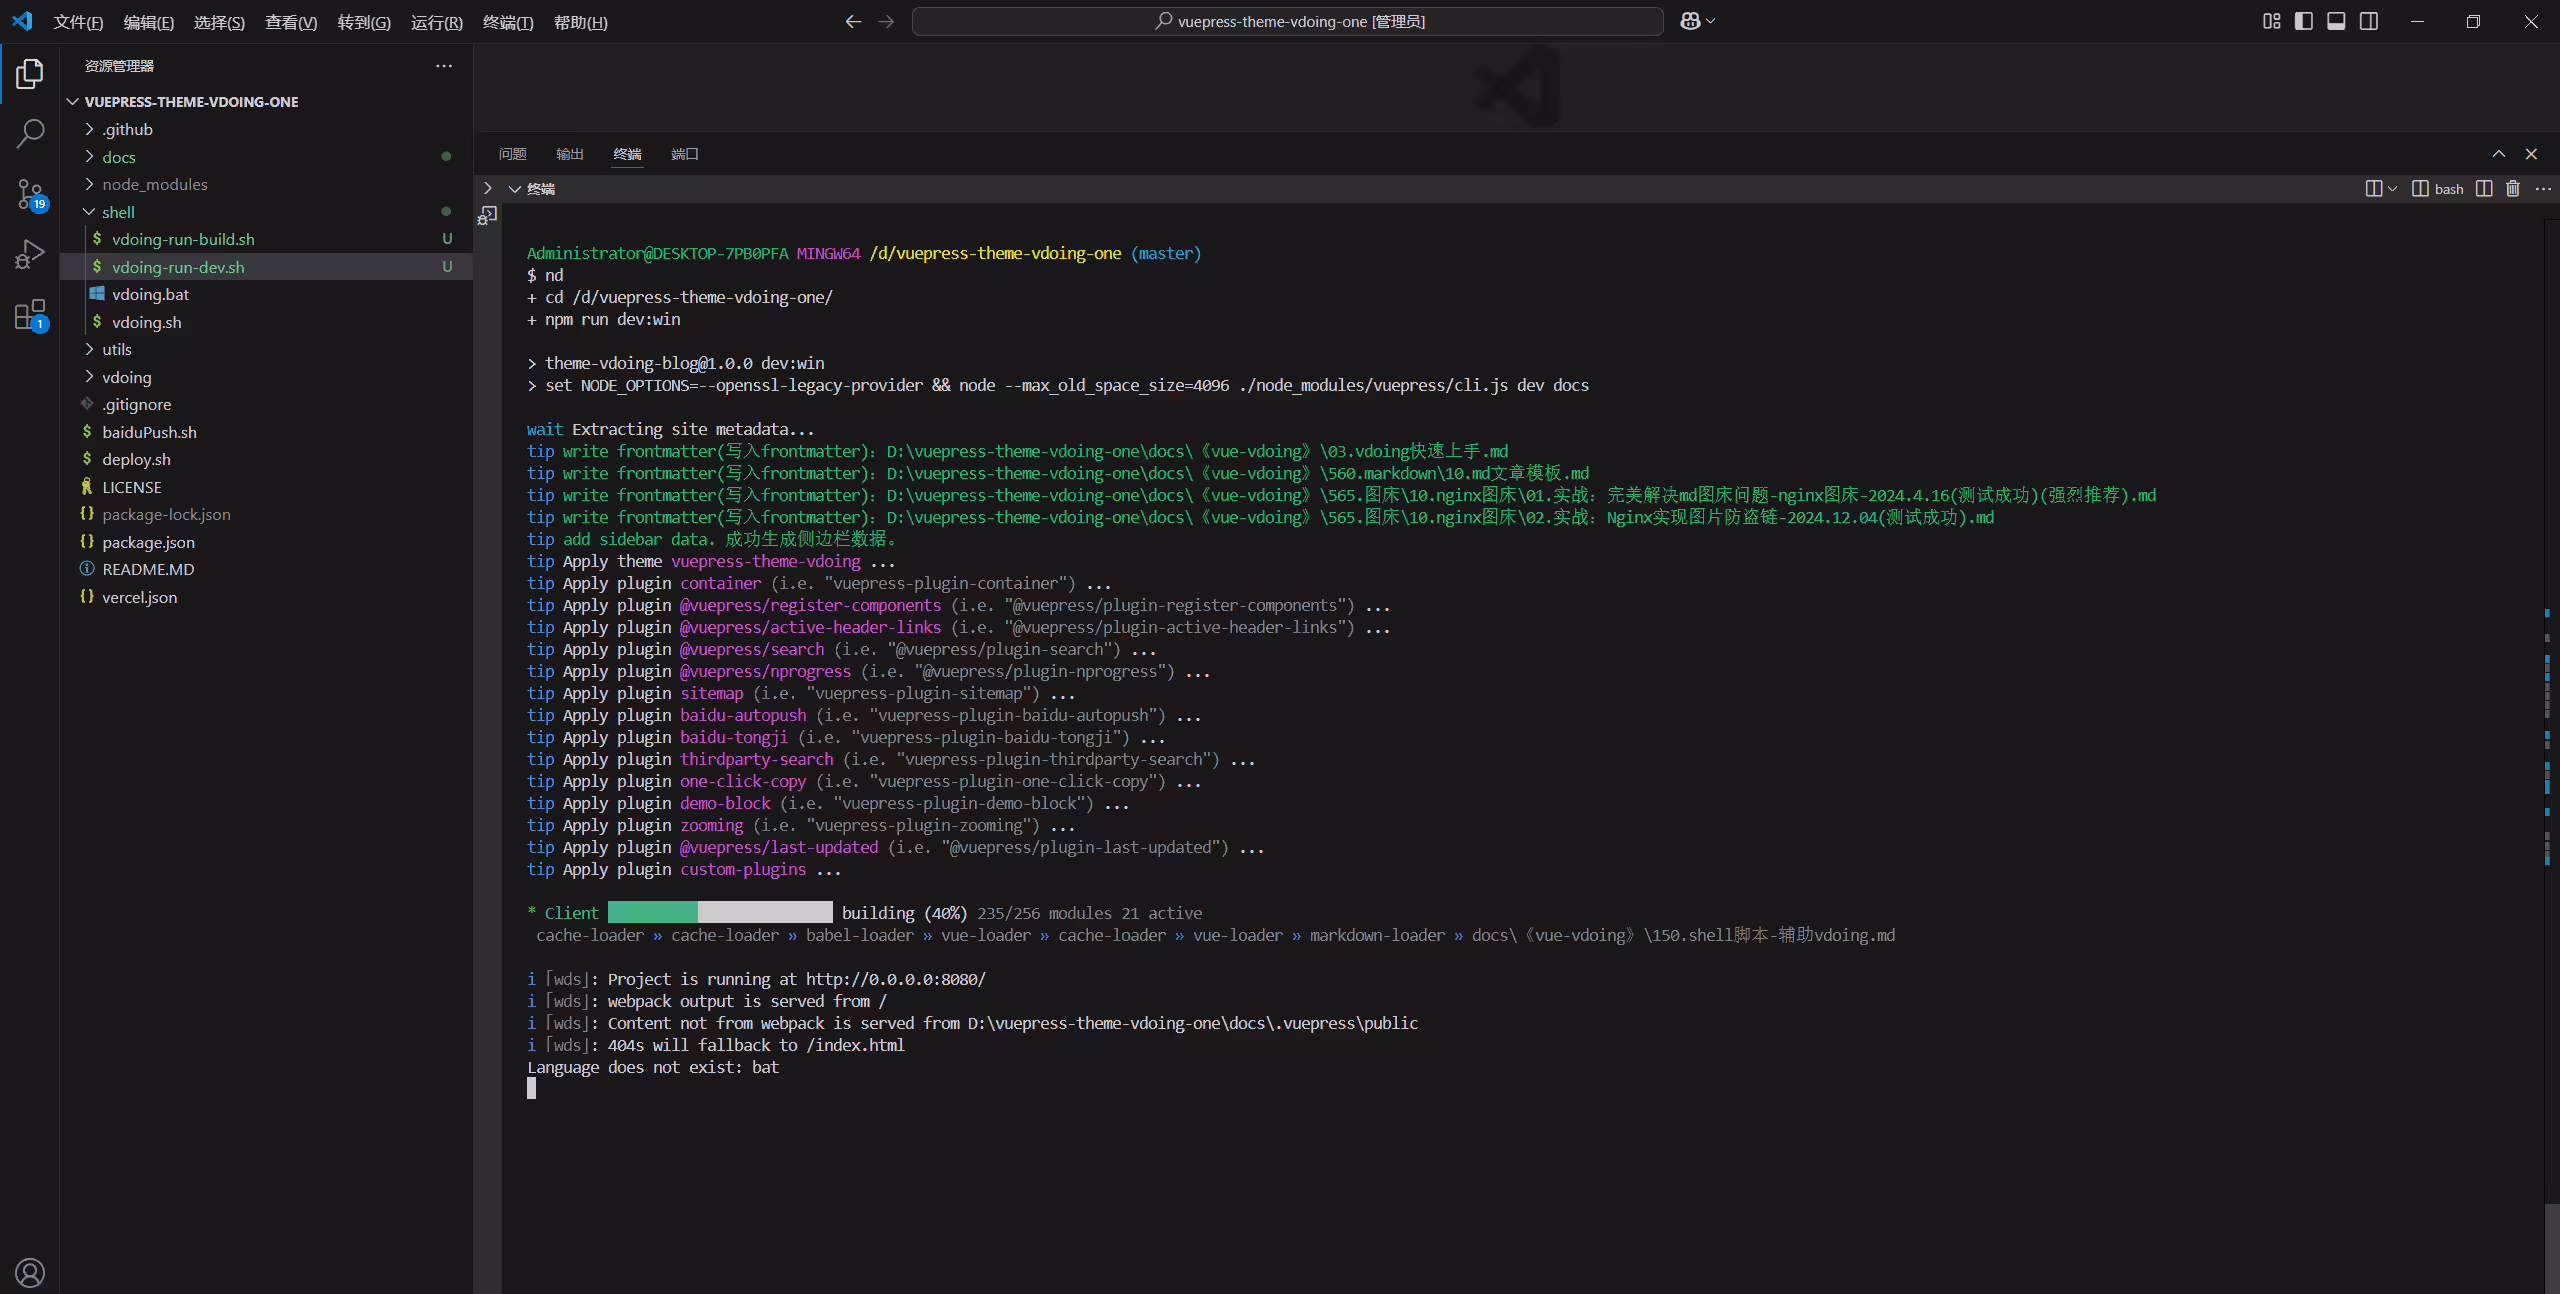Go forward using the navigation arrow
Image resolution: width=2560 pixels, height=1294 pixels.
click(886, 21)
